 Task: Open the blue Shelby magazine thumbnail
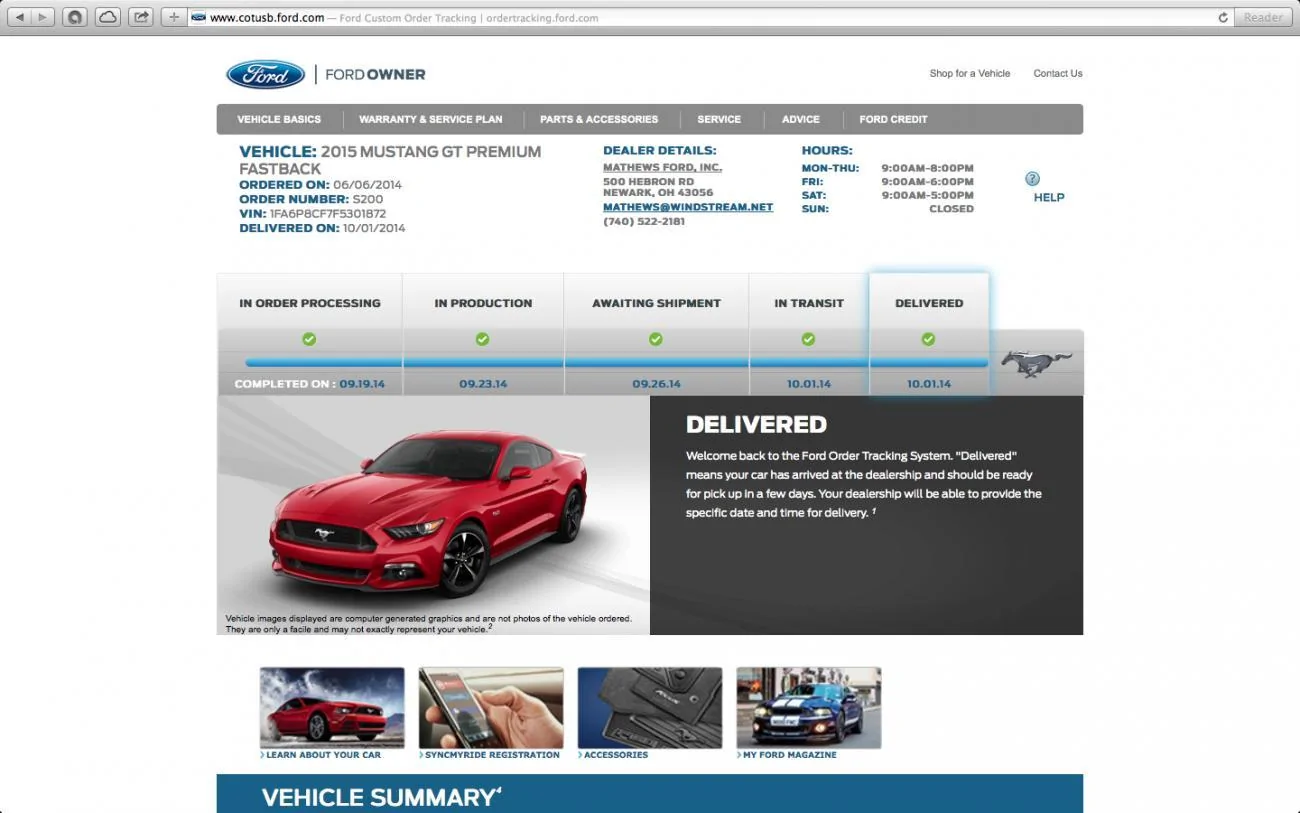pos(809,708)
